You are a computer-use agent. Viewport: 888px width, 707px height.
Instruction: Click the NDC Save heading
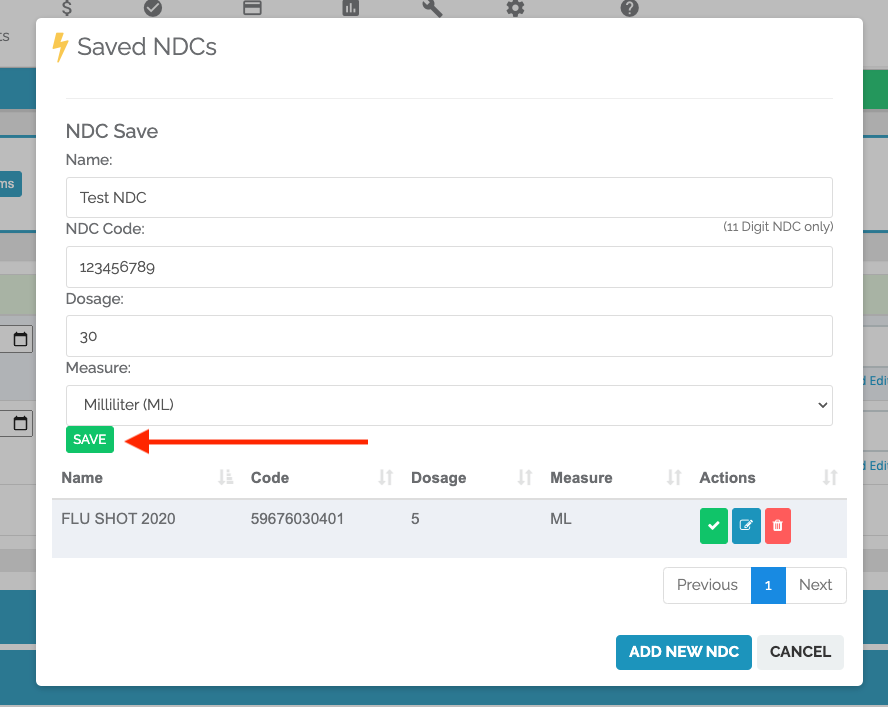pos(112,131)
